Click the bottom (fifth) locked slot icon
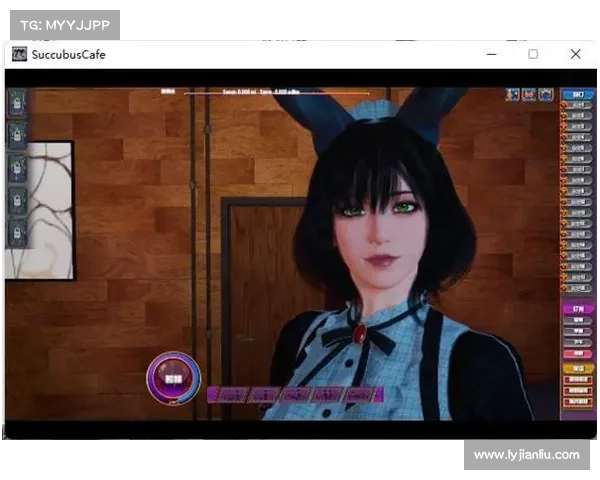This screenshot has height=480, width=600. pos(17,233)
